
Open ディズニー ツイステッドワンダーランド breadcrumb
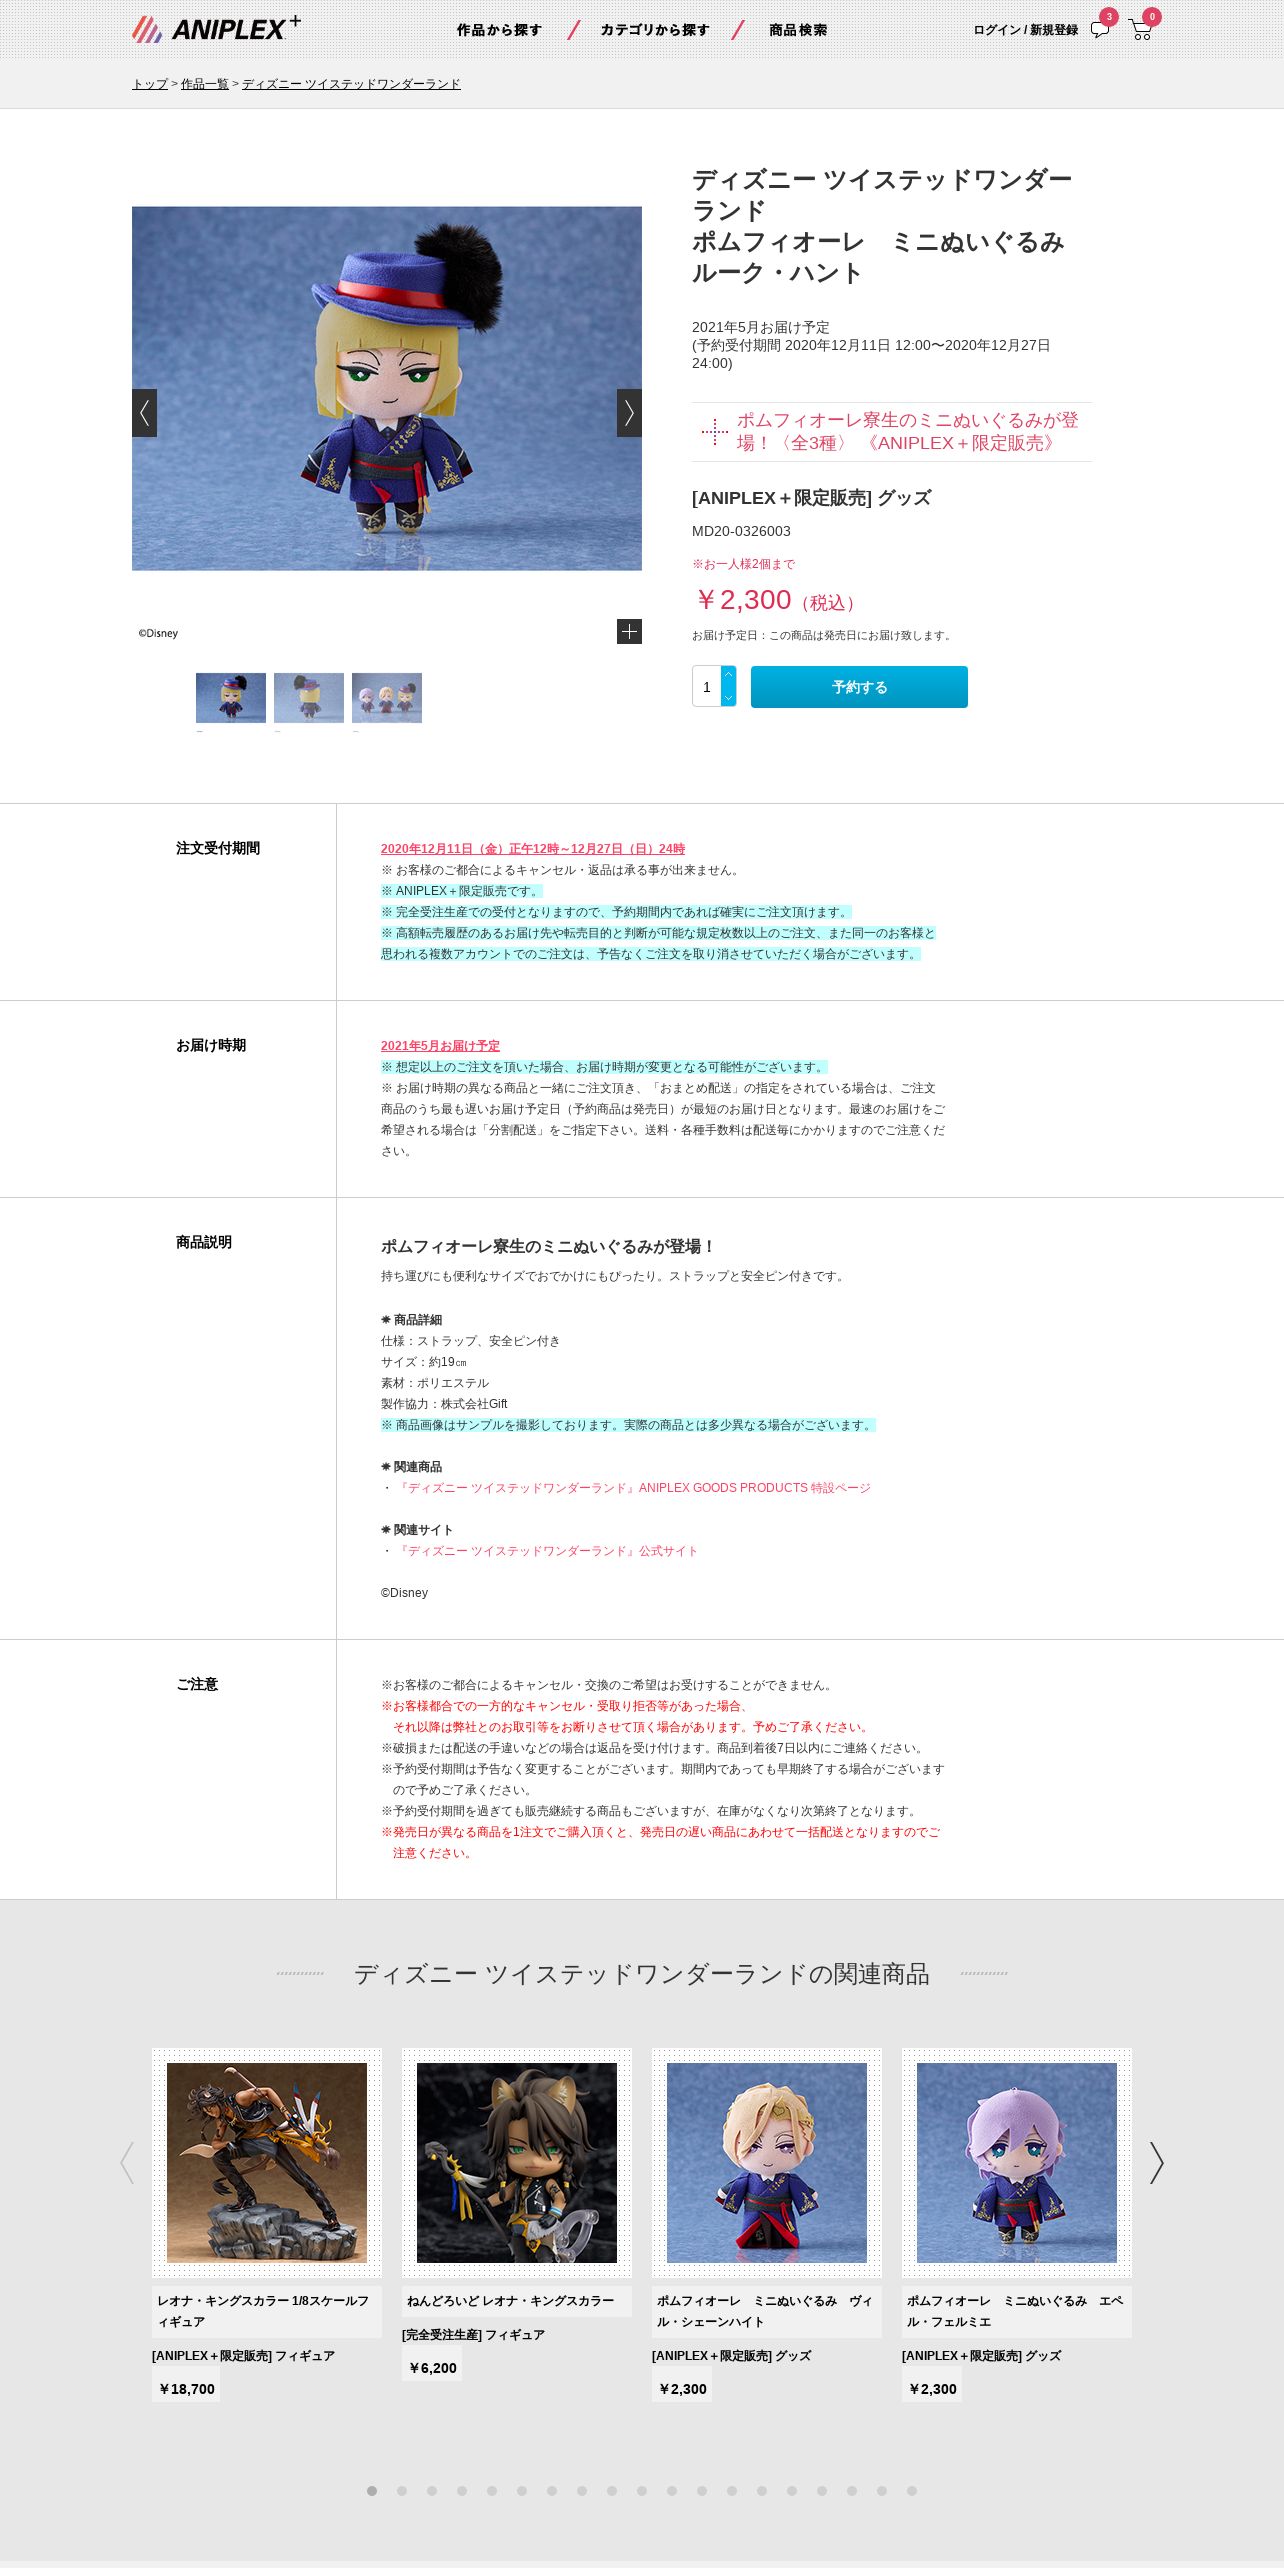(x=351, y=84)
